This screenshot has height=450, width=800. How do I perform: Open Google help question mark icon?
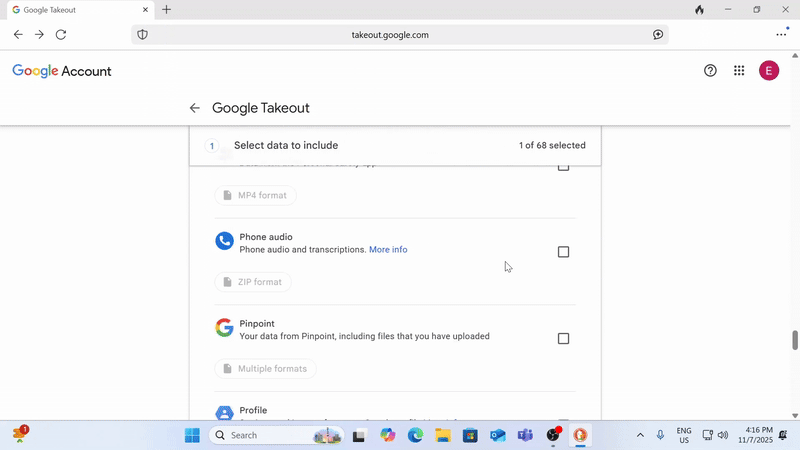[710, 71]
